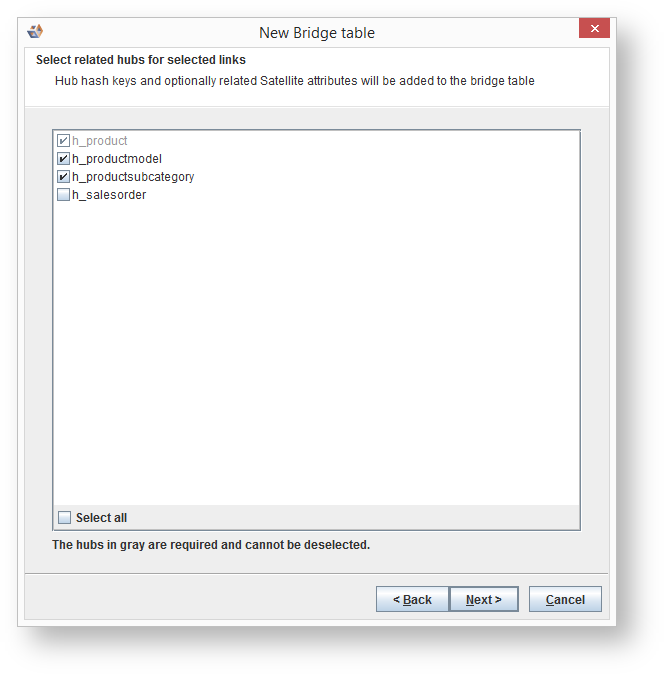
Task: Click the empty area of the hubs list
Action: (x=316, y=350)
